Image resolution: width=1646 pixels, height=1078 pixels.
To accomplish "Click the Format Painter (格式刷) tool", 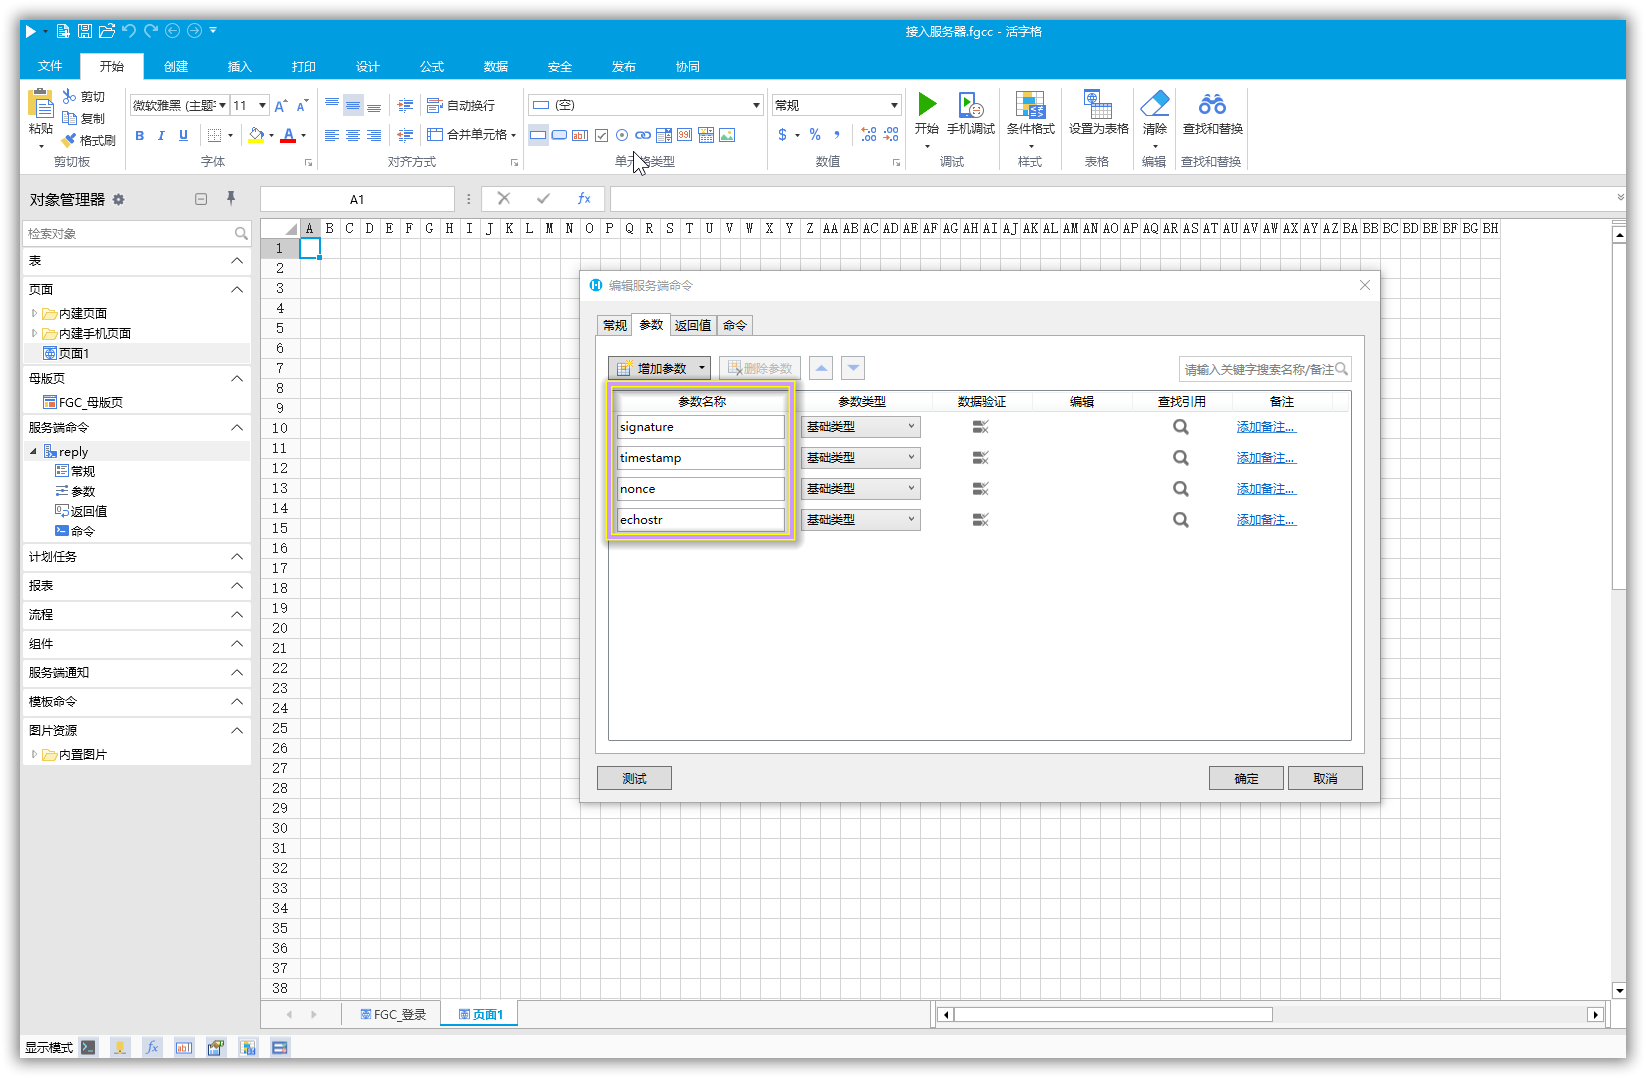I will coord(88,140).
